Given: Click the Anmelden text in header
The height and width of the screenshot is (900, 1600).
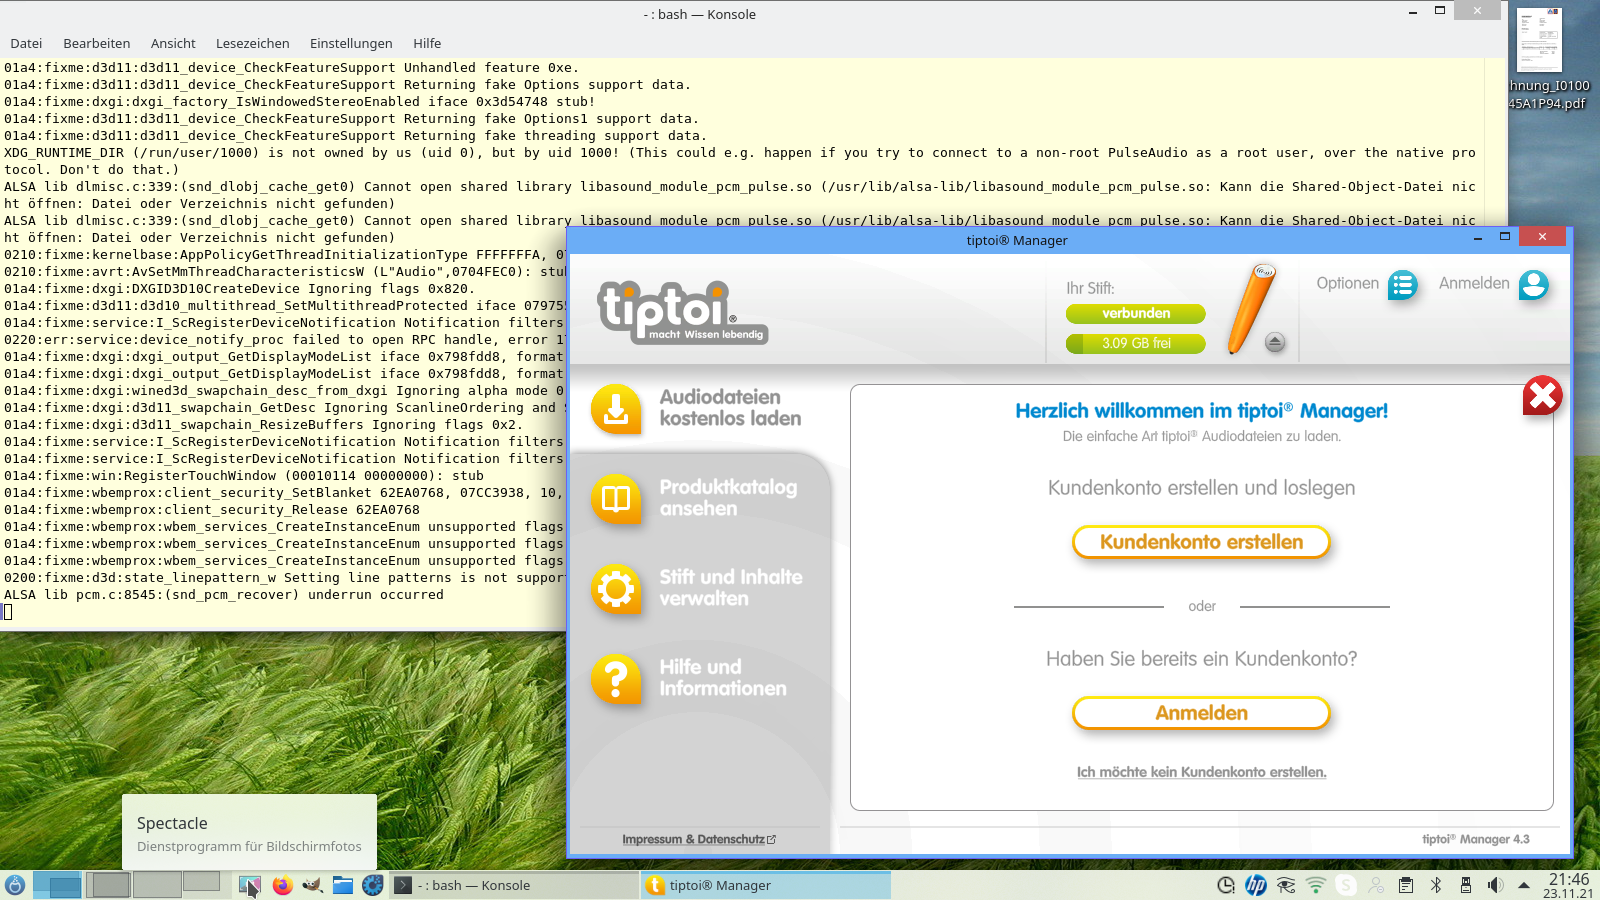Looking at the screenshot, I should [x=1474, y=283].
